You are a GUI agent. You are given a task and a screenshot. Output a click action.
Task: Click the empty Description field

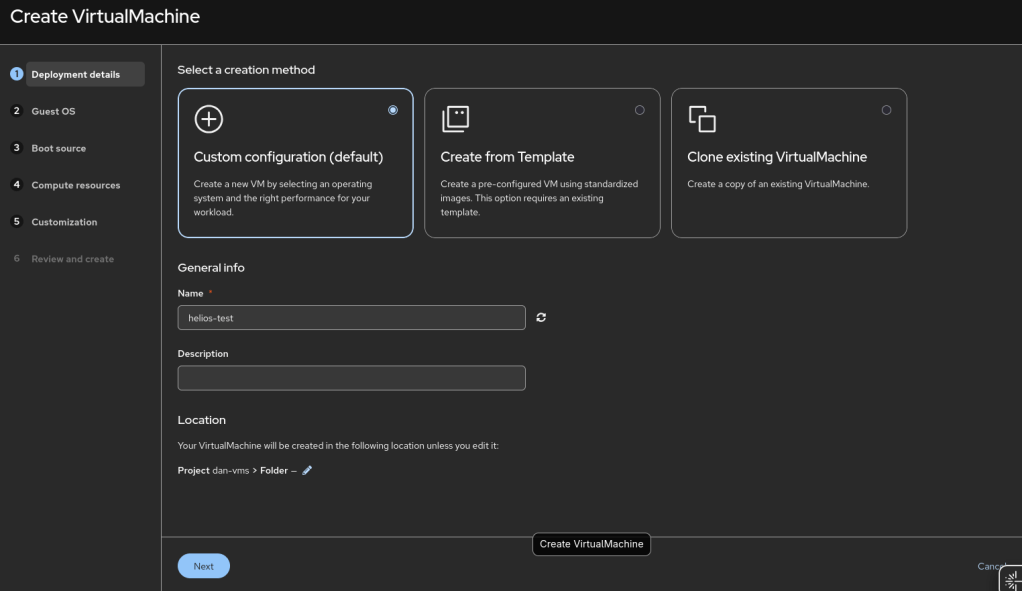tap(351, 378)
